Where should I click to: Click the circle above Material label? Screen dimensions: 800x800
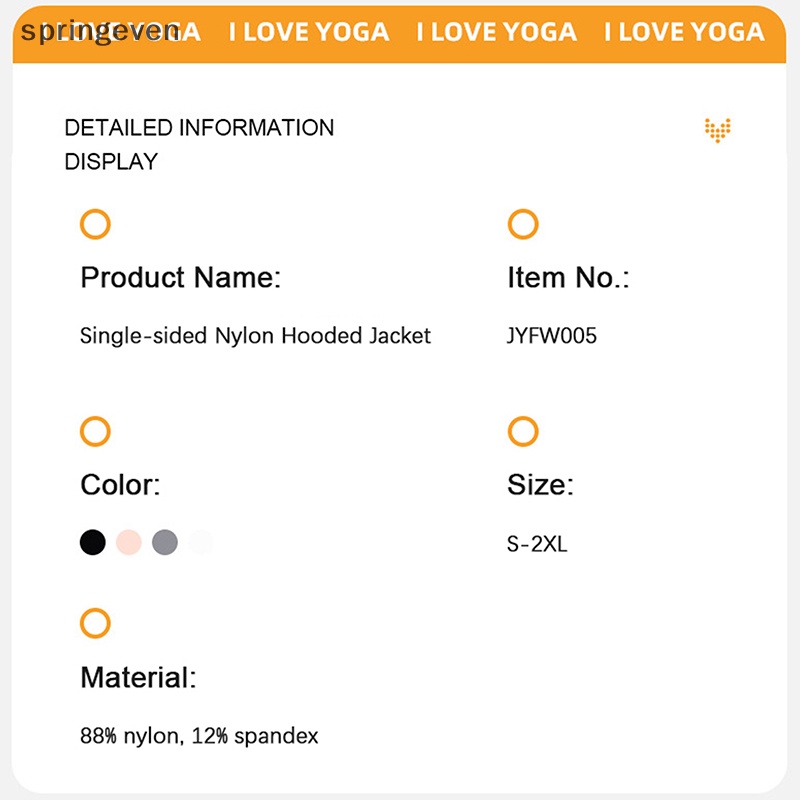95,624
